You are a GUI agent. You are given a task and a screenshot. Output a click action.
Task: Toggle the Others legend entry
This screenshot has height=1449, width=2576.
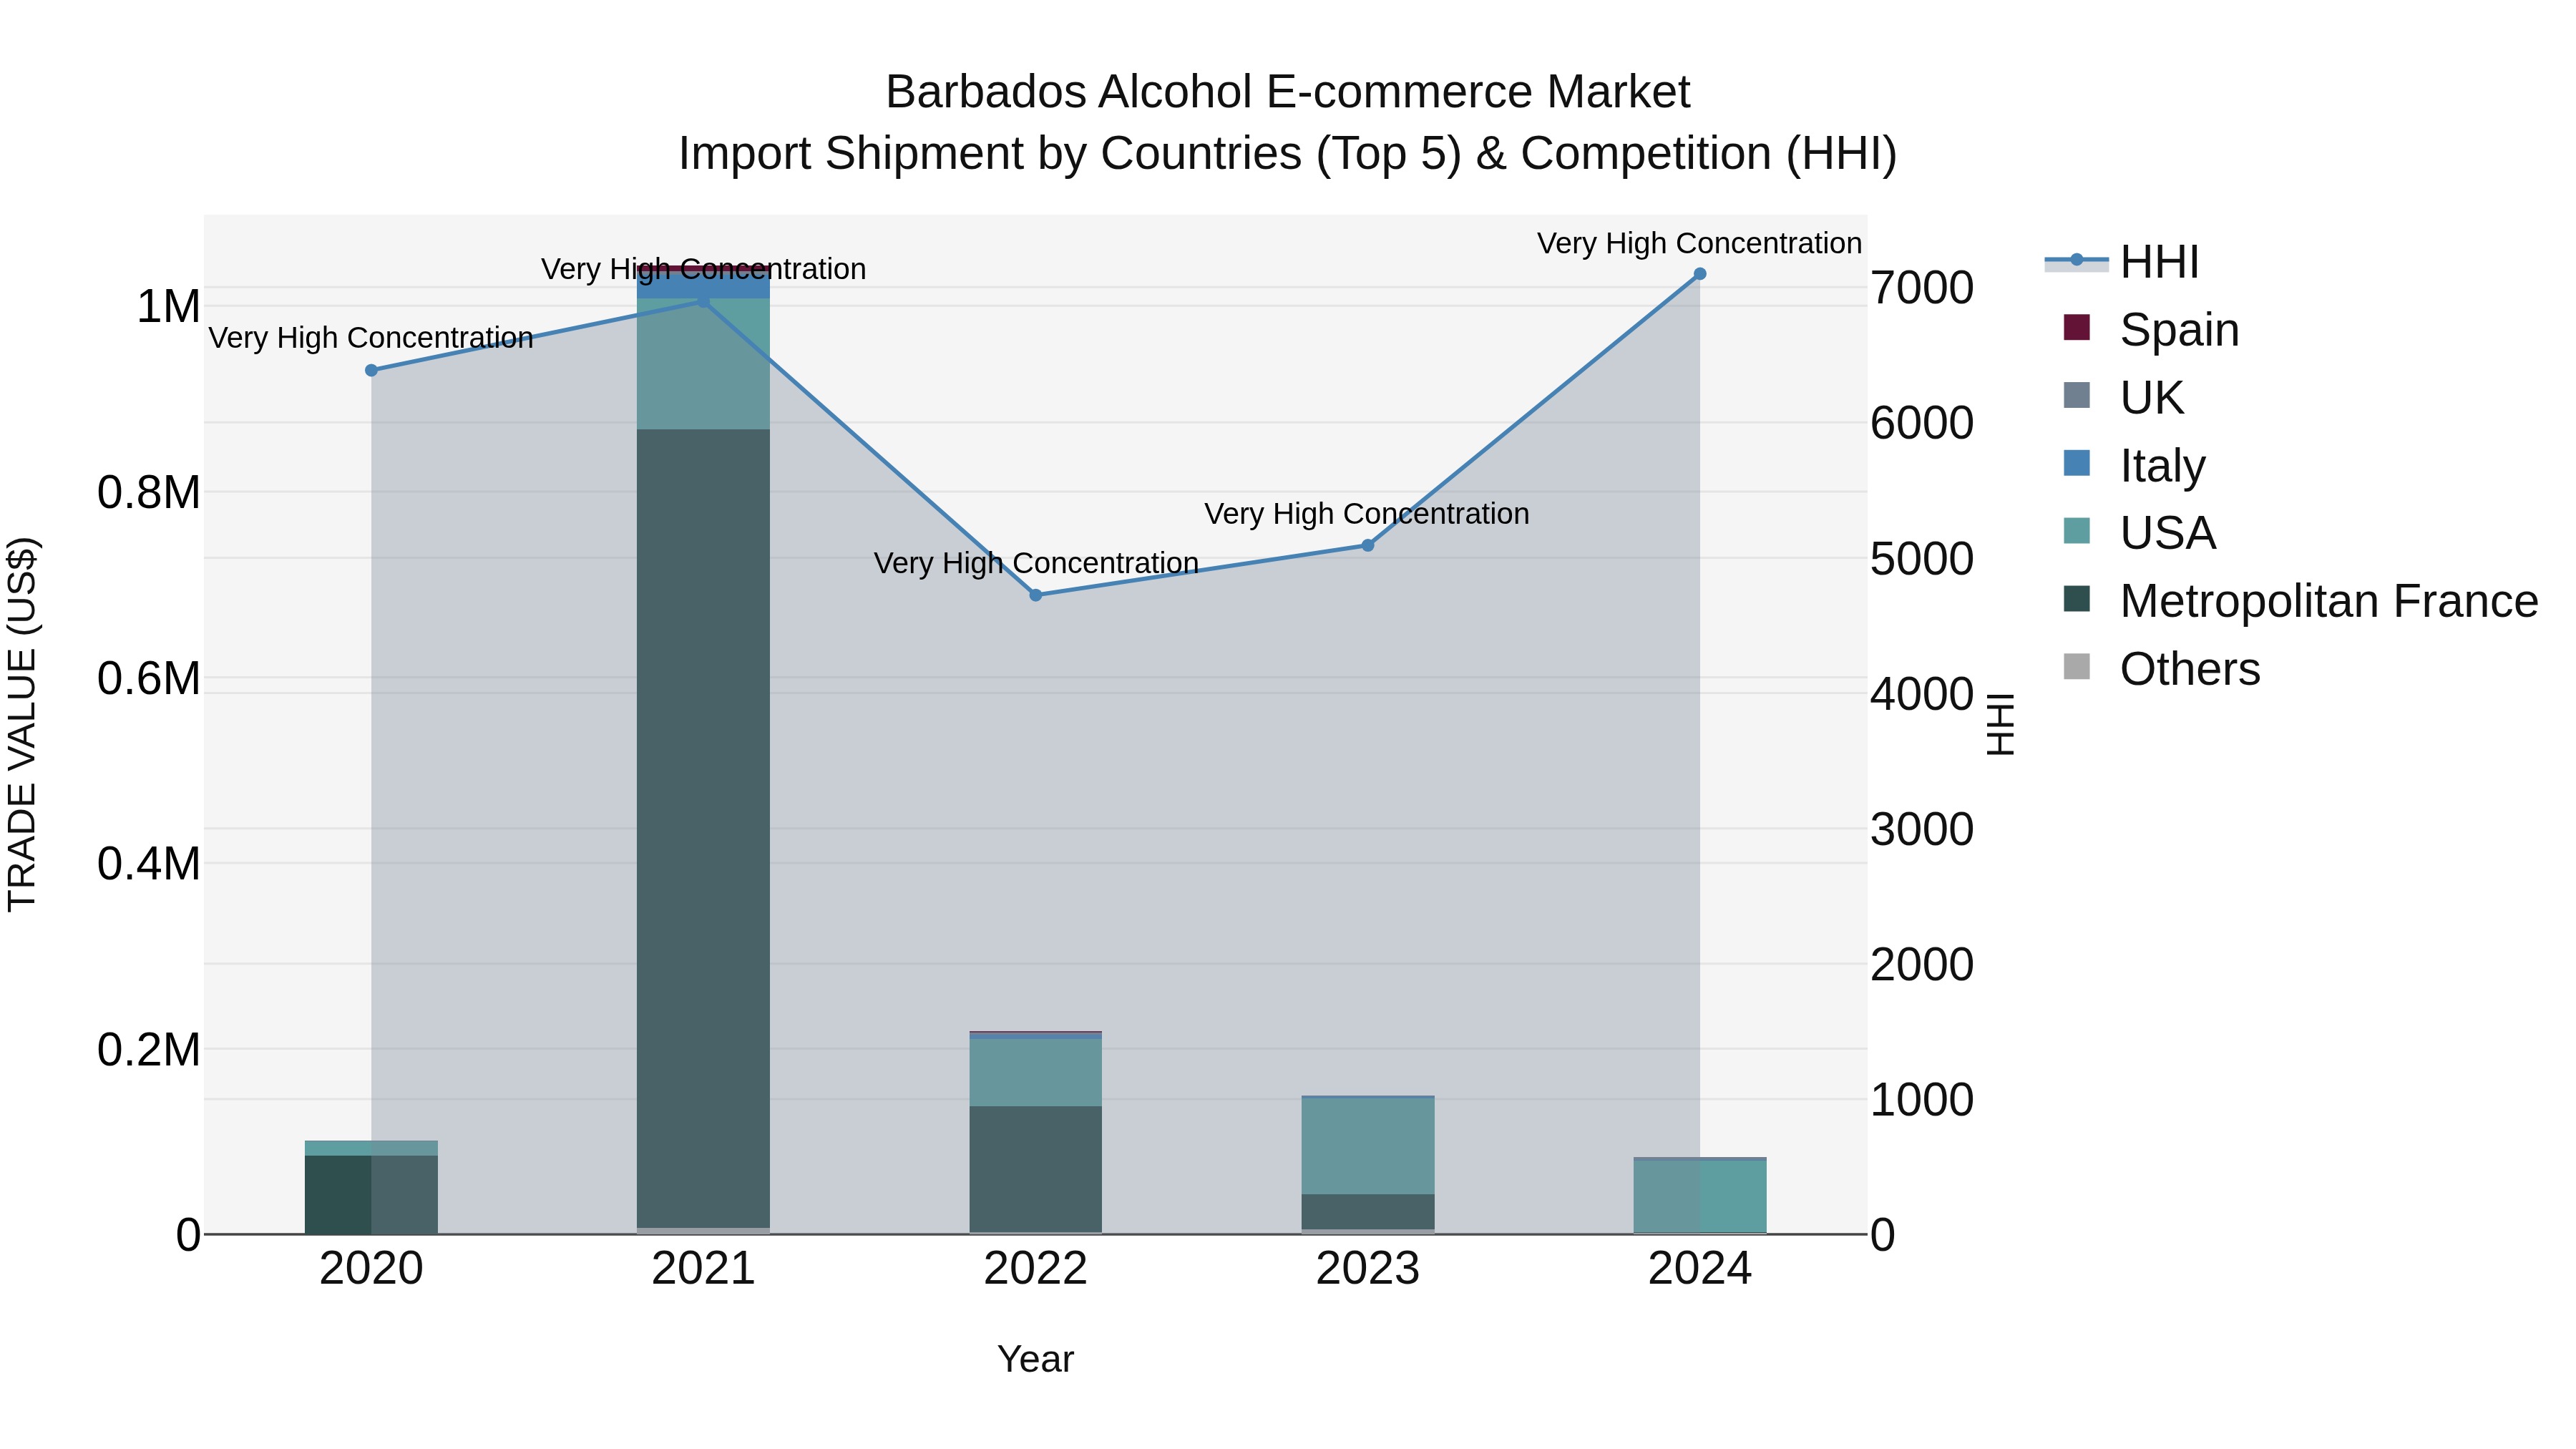(2160, 669)
